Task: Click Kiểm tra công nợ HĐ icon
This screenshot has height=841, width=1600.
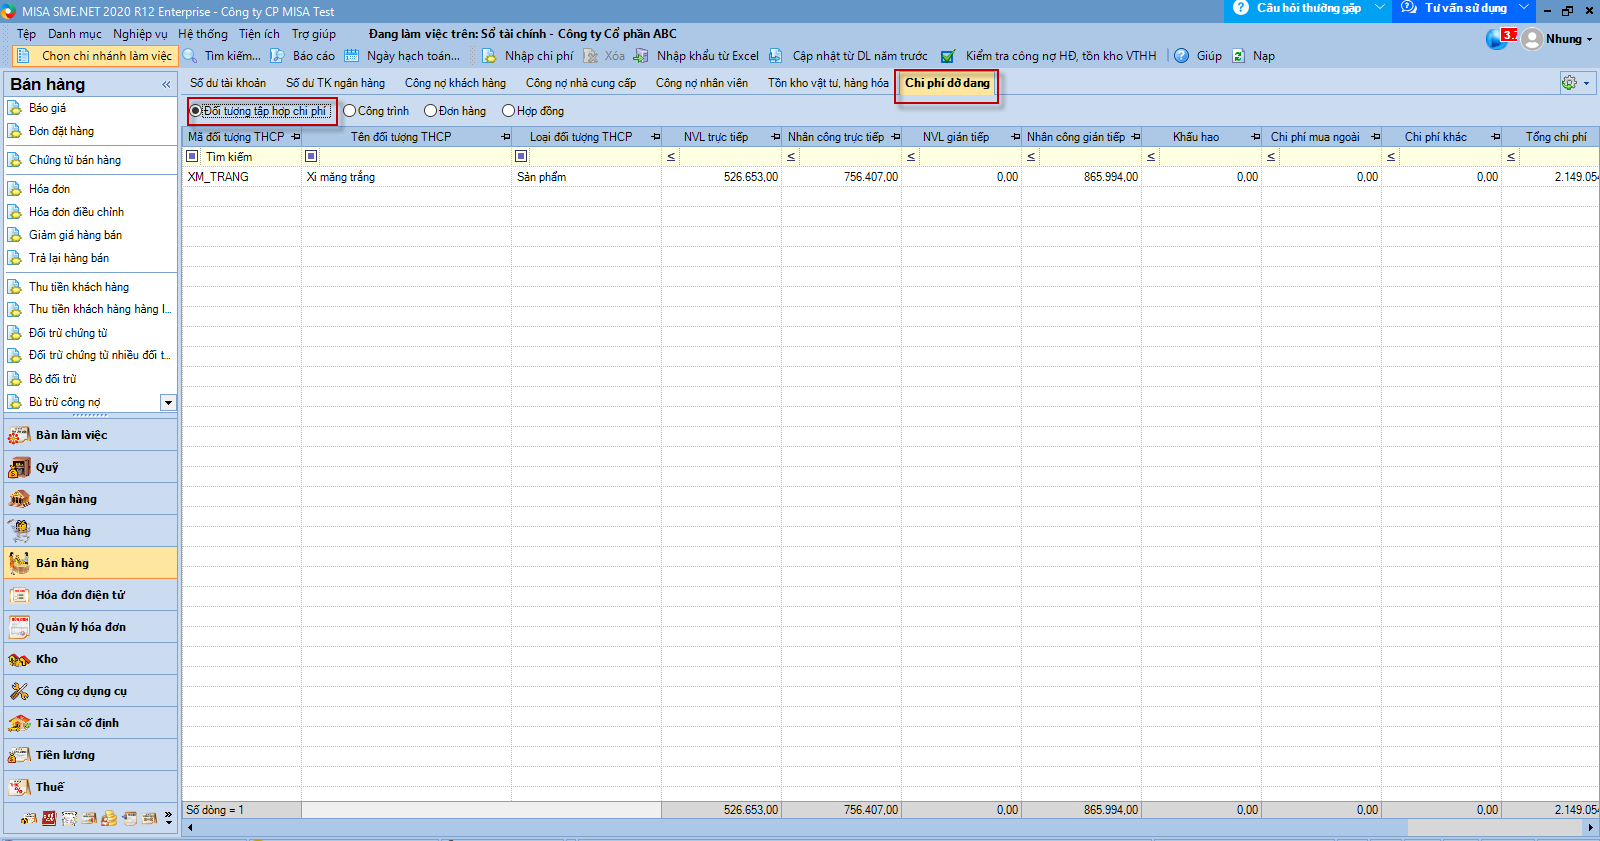Action: pyautogui.click(x=948, y=56)
